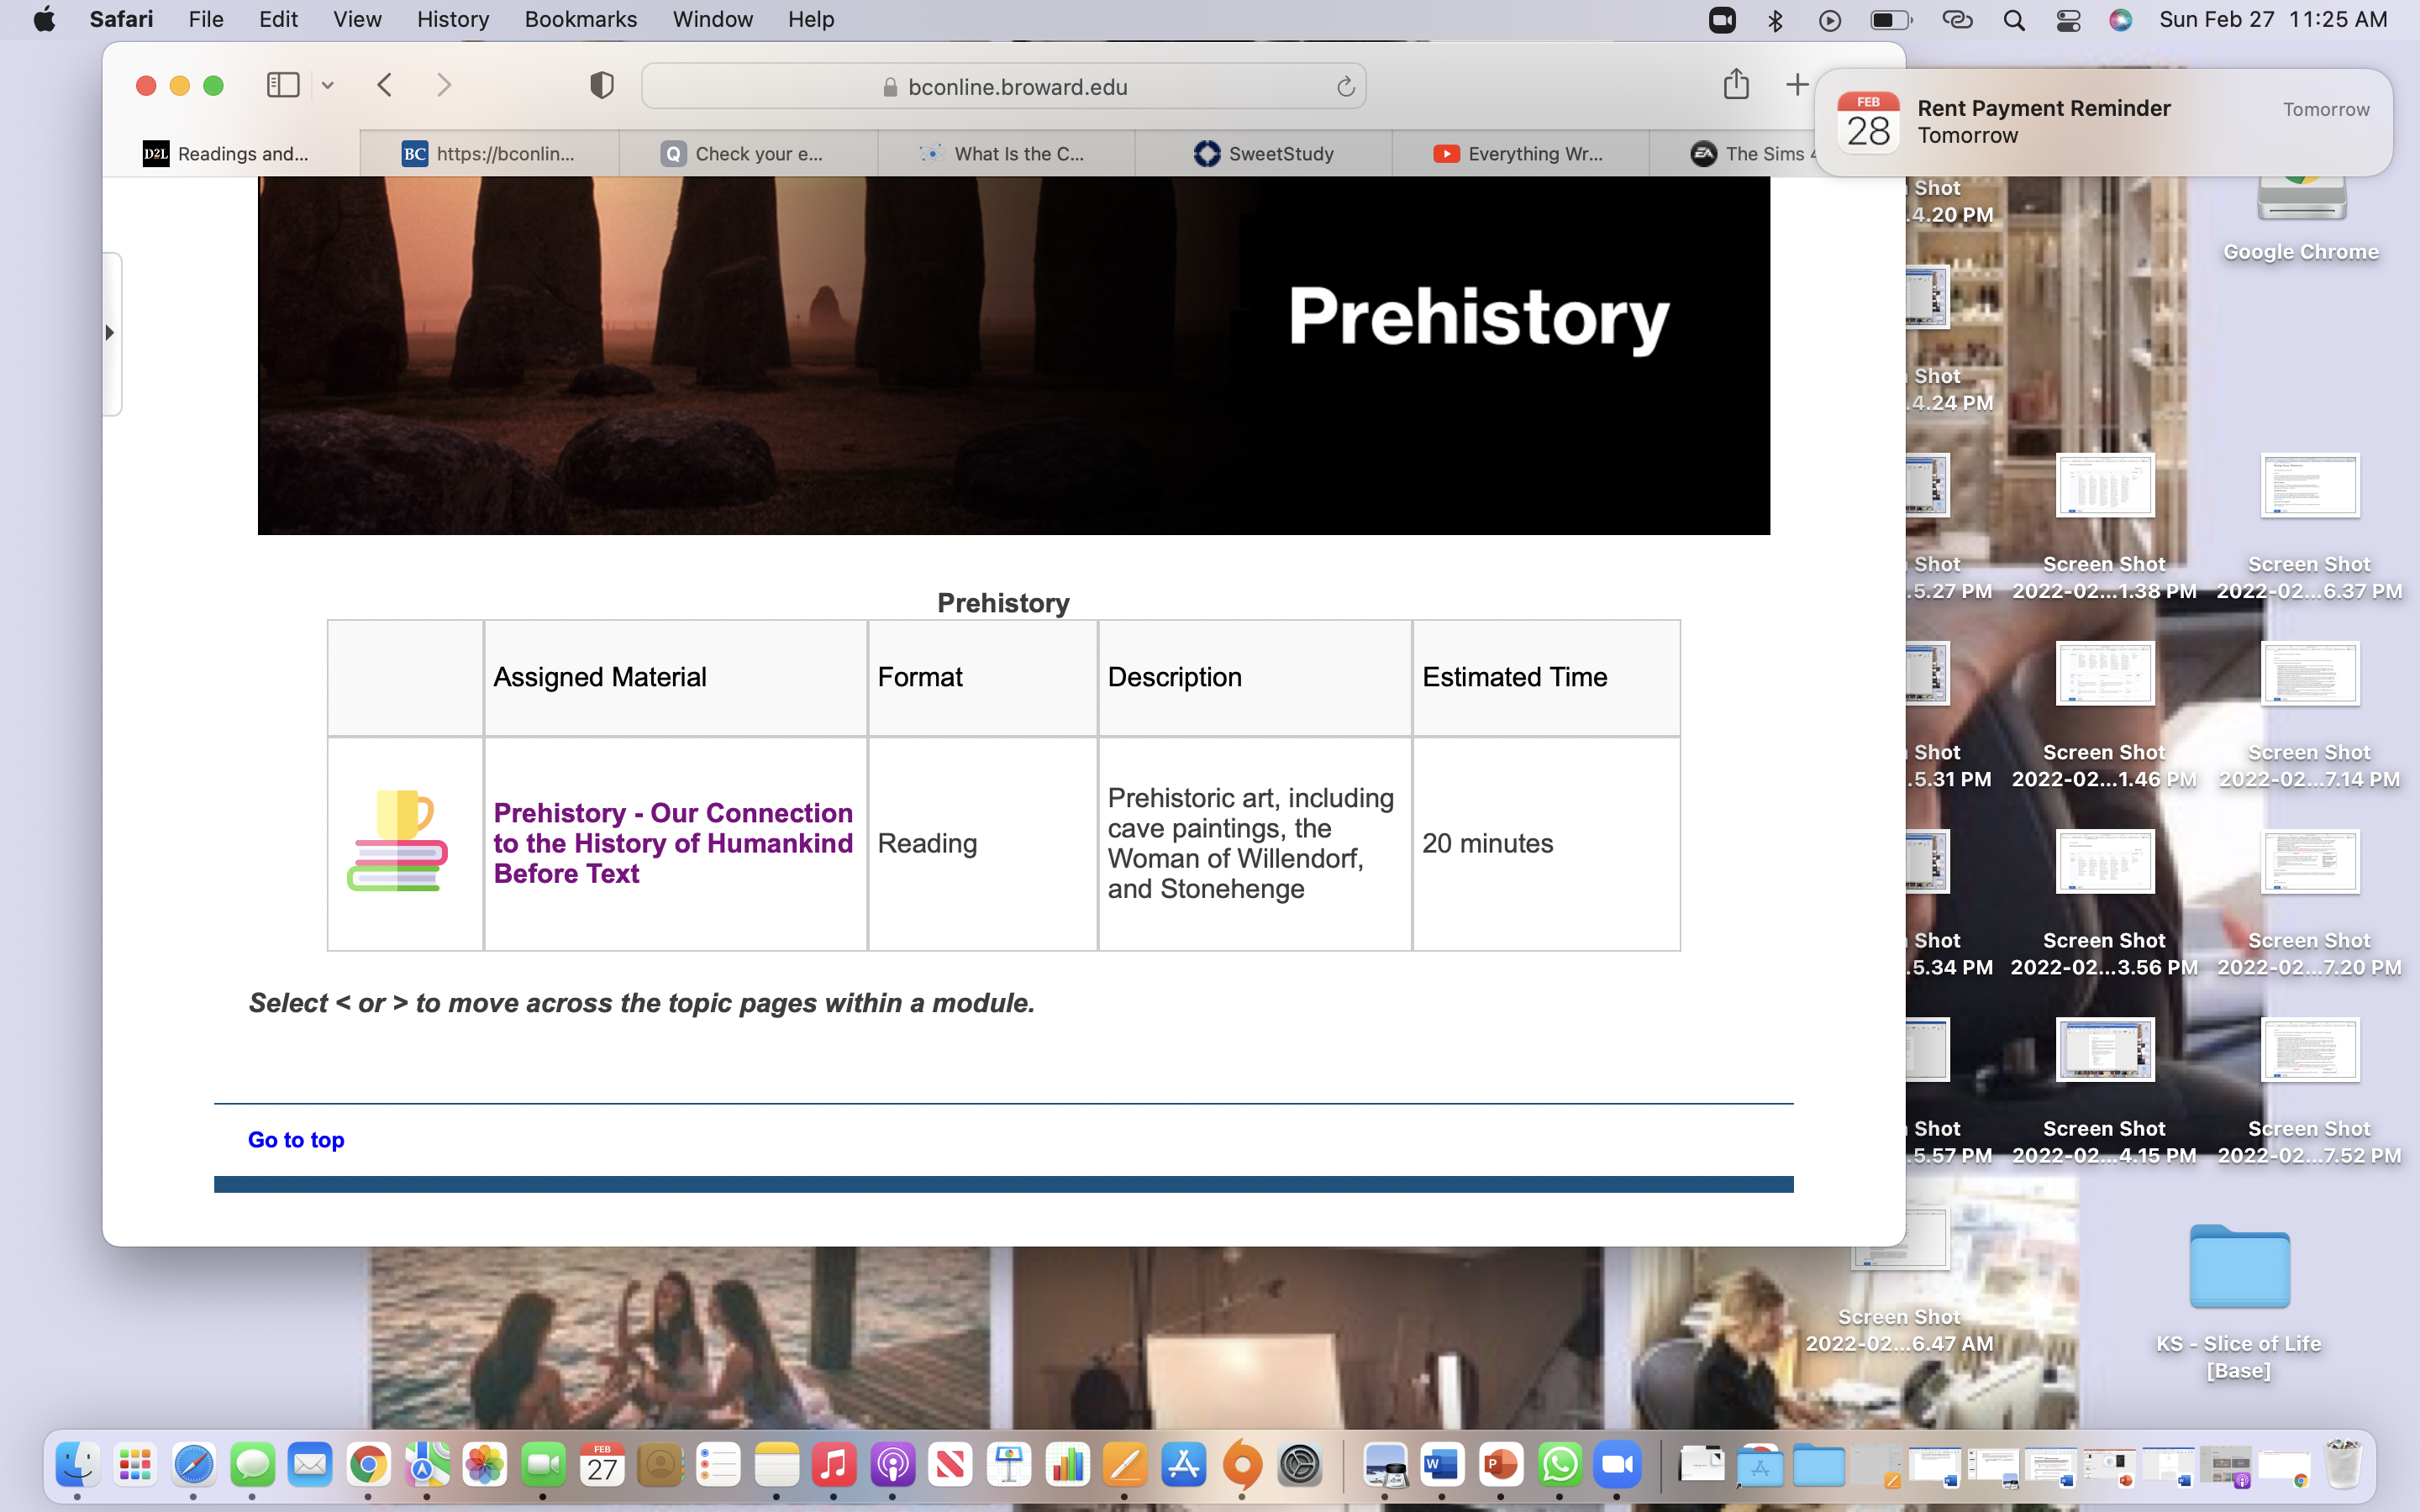Screen dimensions: 2420x1512
Task: Open the Control Center toggle icon
Action: 2068,20
